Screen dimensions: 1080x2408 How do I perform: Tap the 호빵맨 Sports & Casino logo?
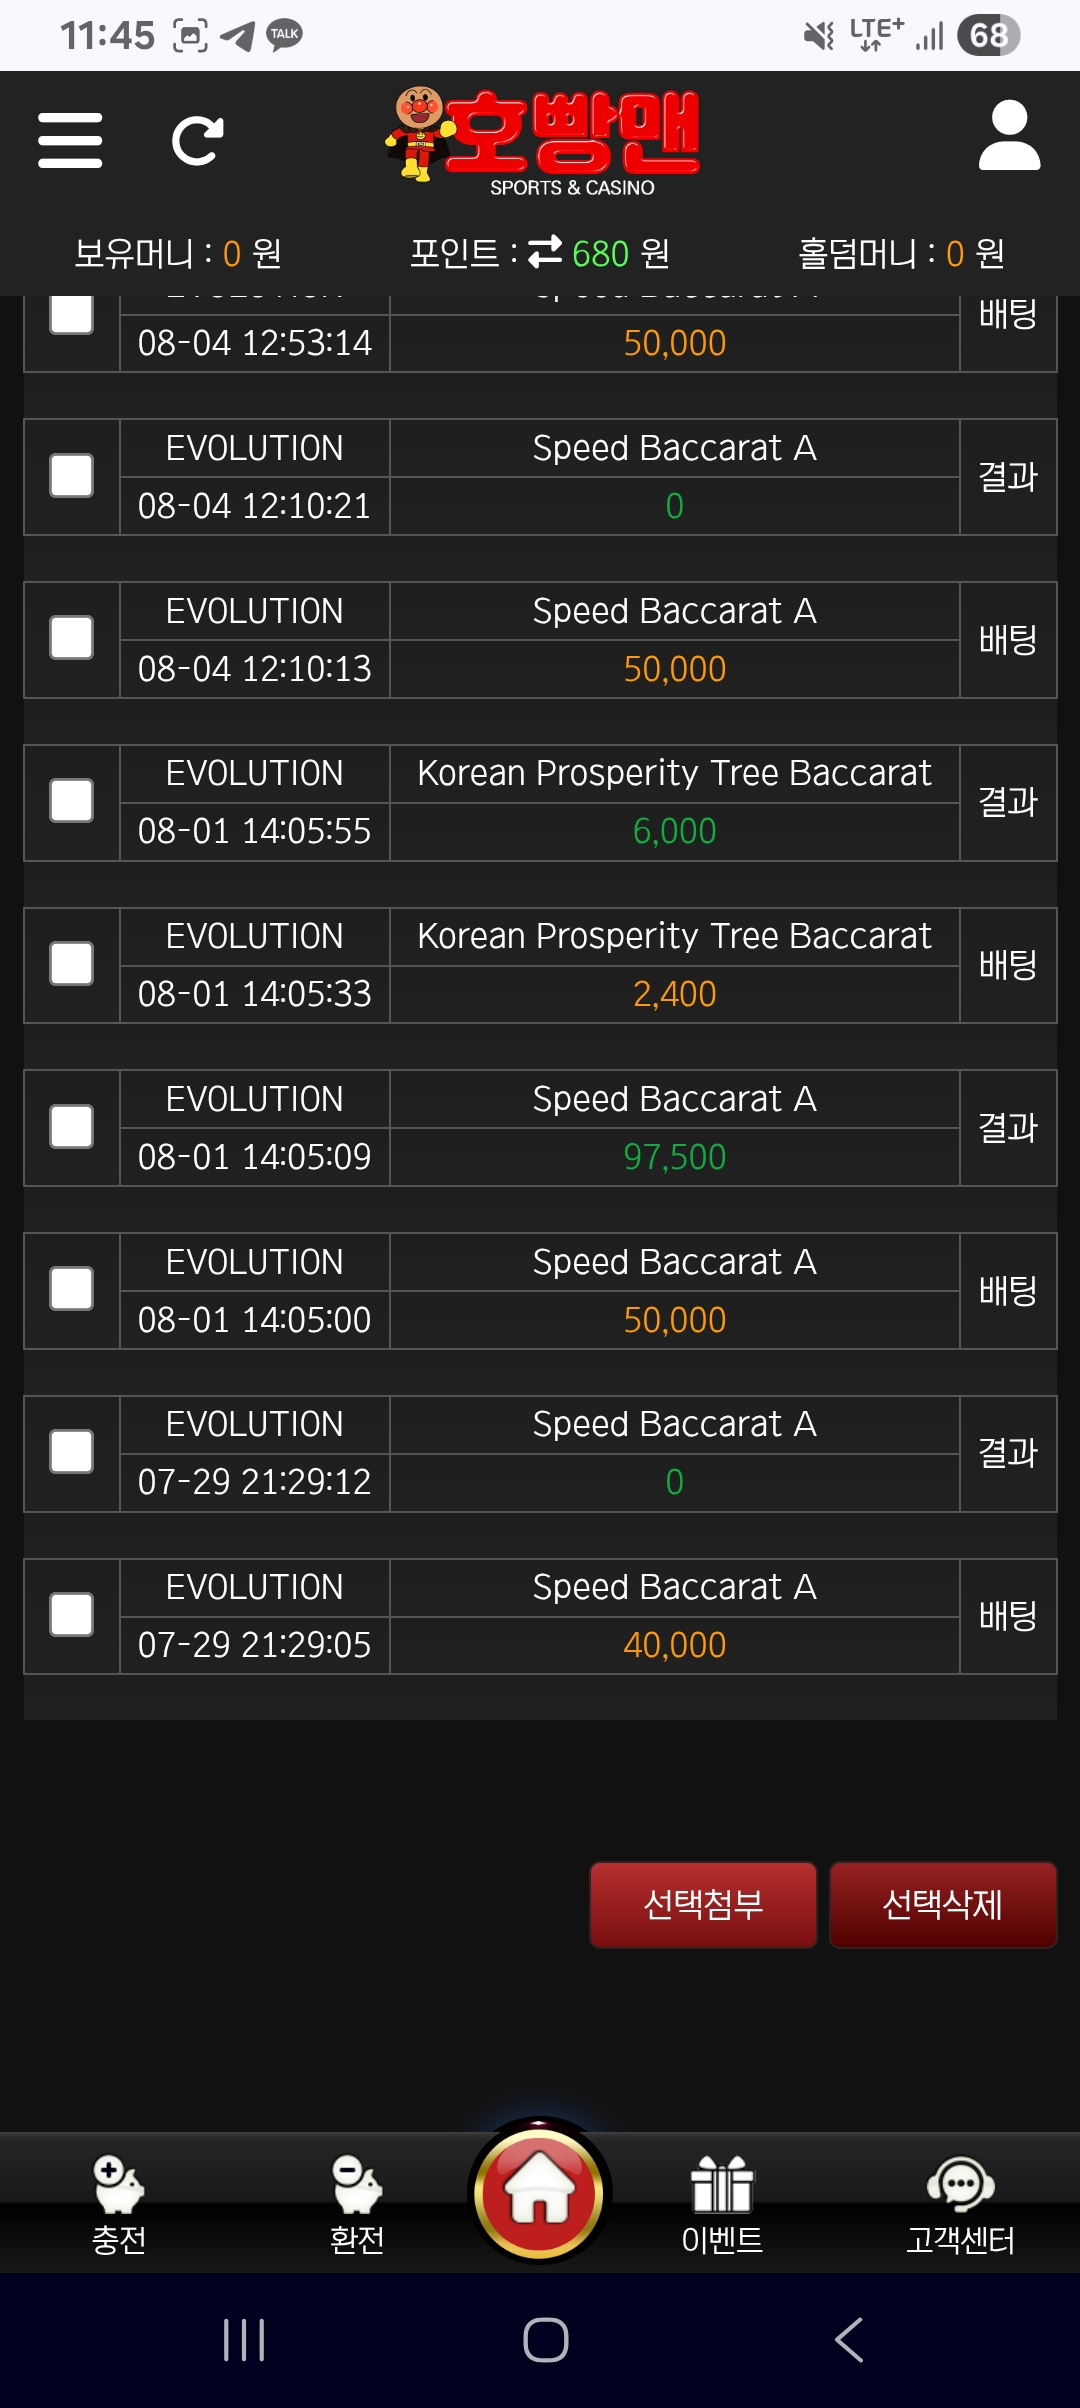545,140
